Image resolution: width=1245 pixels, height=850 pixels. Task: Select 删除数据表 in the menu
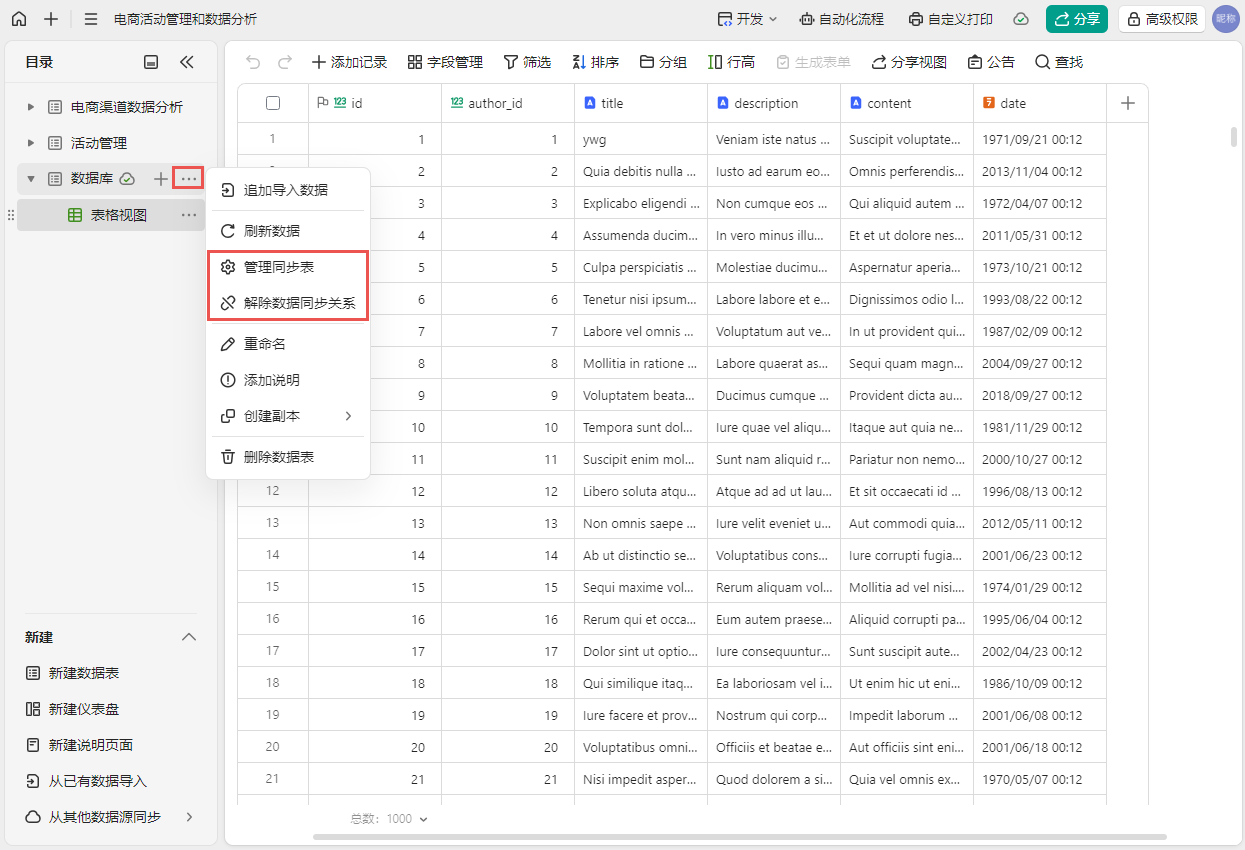point(279,457)
